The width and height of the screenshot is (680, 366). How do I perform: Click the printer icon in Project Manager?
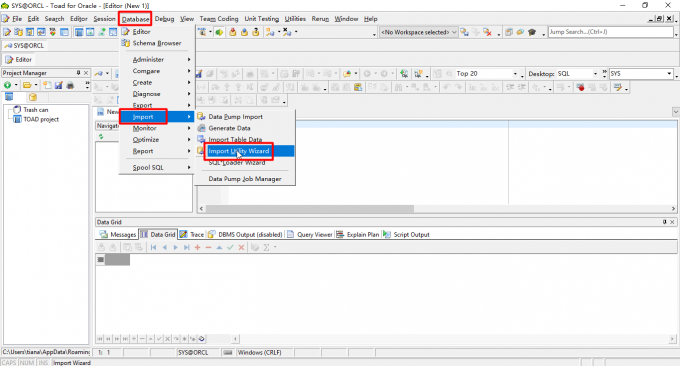pyautogui.click(x=70, y=85)
